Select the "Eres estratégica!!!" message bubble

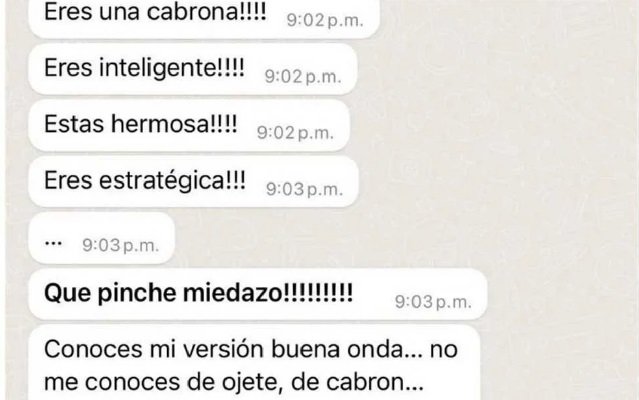pyautogui.click(x=193, y=181)
